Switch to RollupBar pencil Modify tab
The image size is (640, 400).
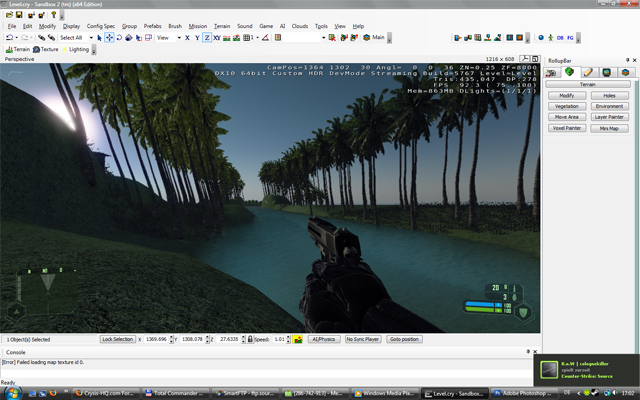pos(588,73)
